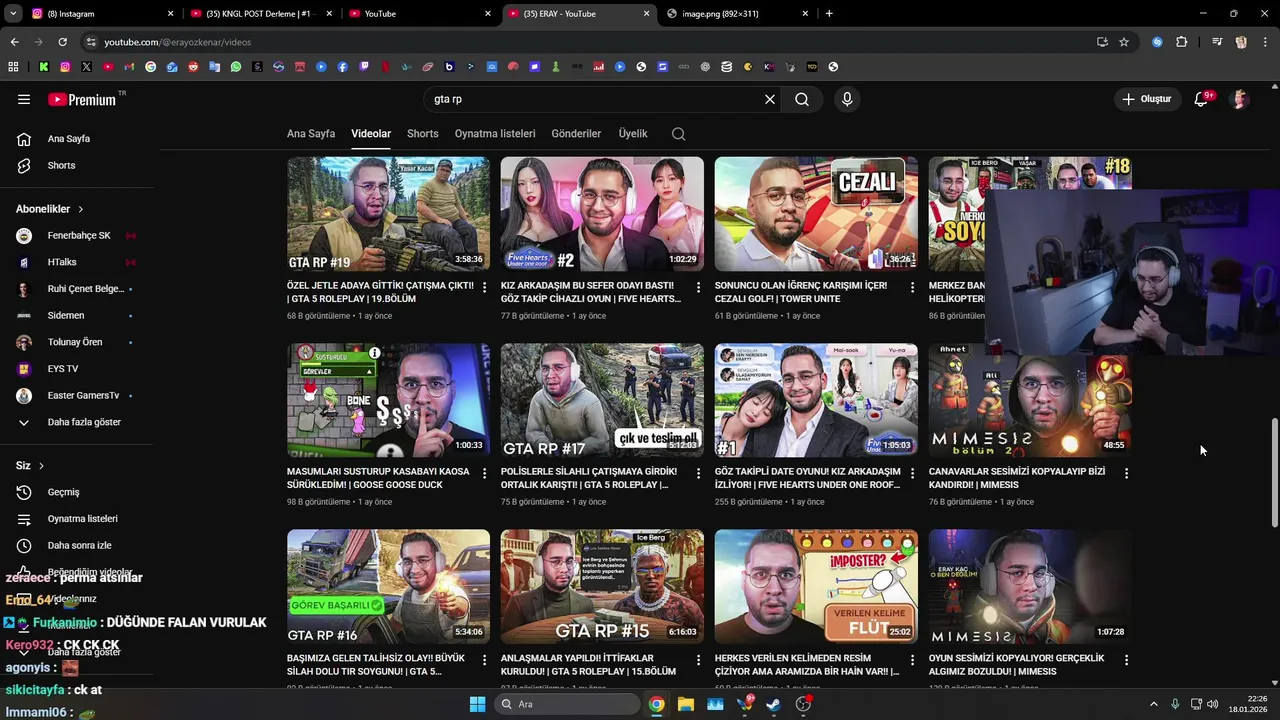
Task: Open the YouTube guide hamburger menu
Action: 24,99
